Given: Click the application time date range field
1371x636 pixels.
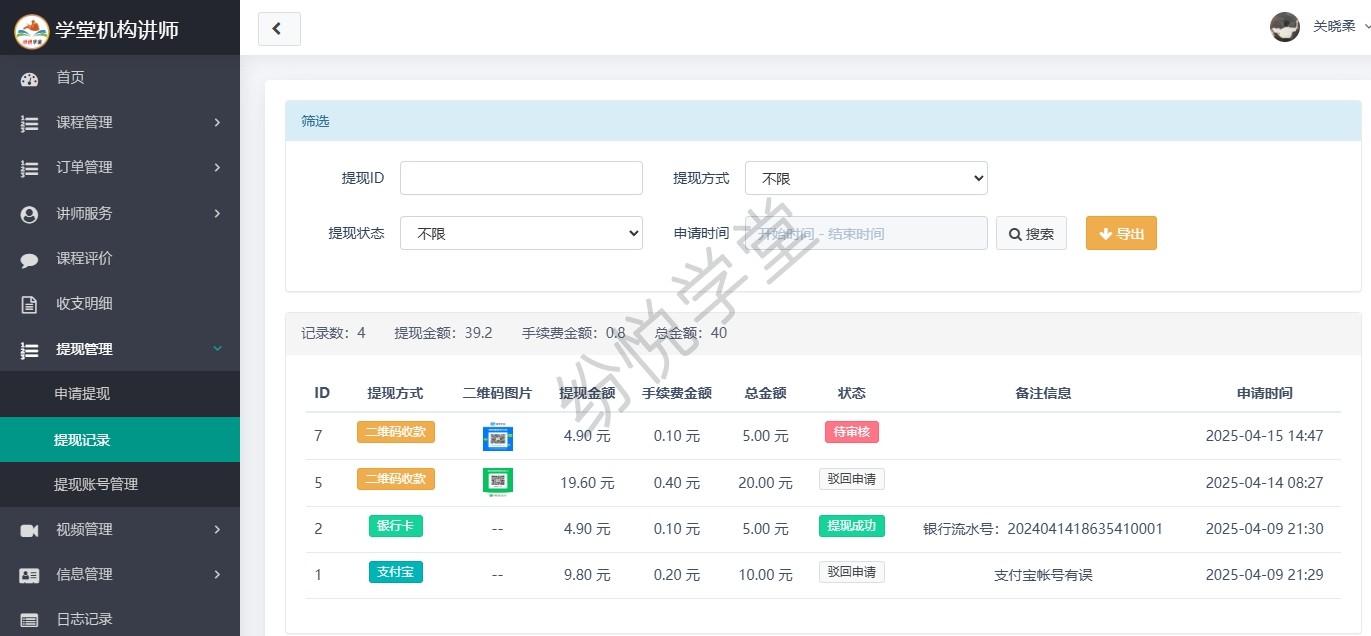Looking at the screenshot, I should 866,233.
